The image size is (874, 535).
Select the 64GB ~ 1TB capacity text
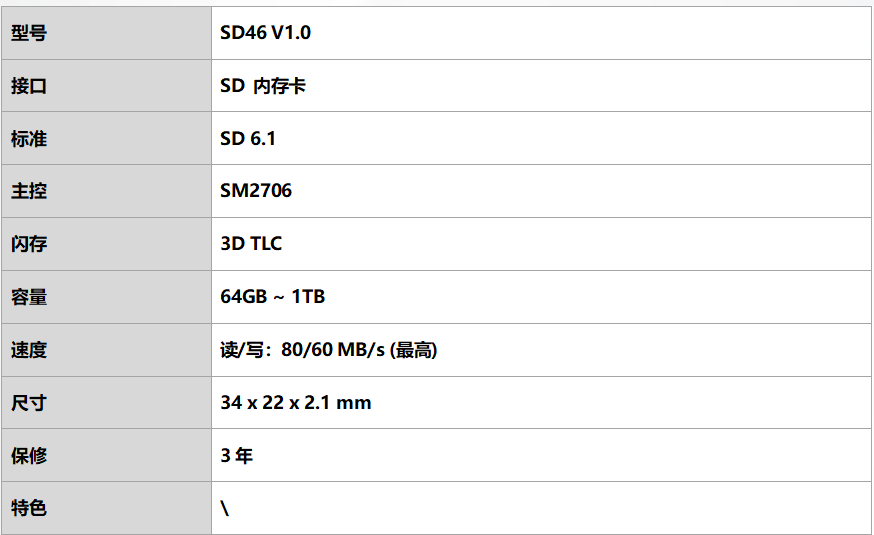(273, 296)
